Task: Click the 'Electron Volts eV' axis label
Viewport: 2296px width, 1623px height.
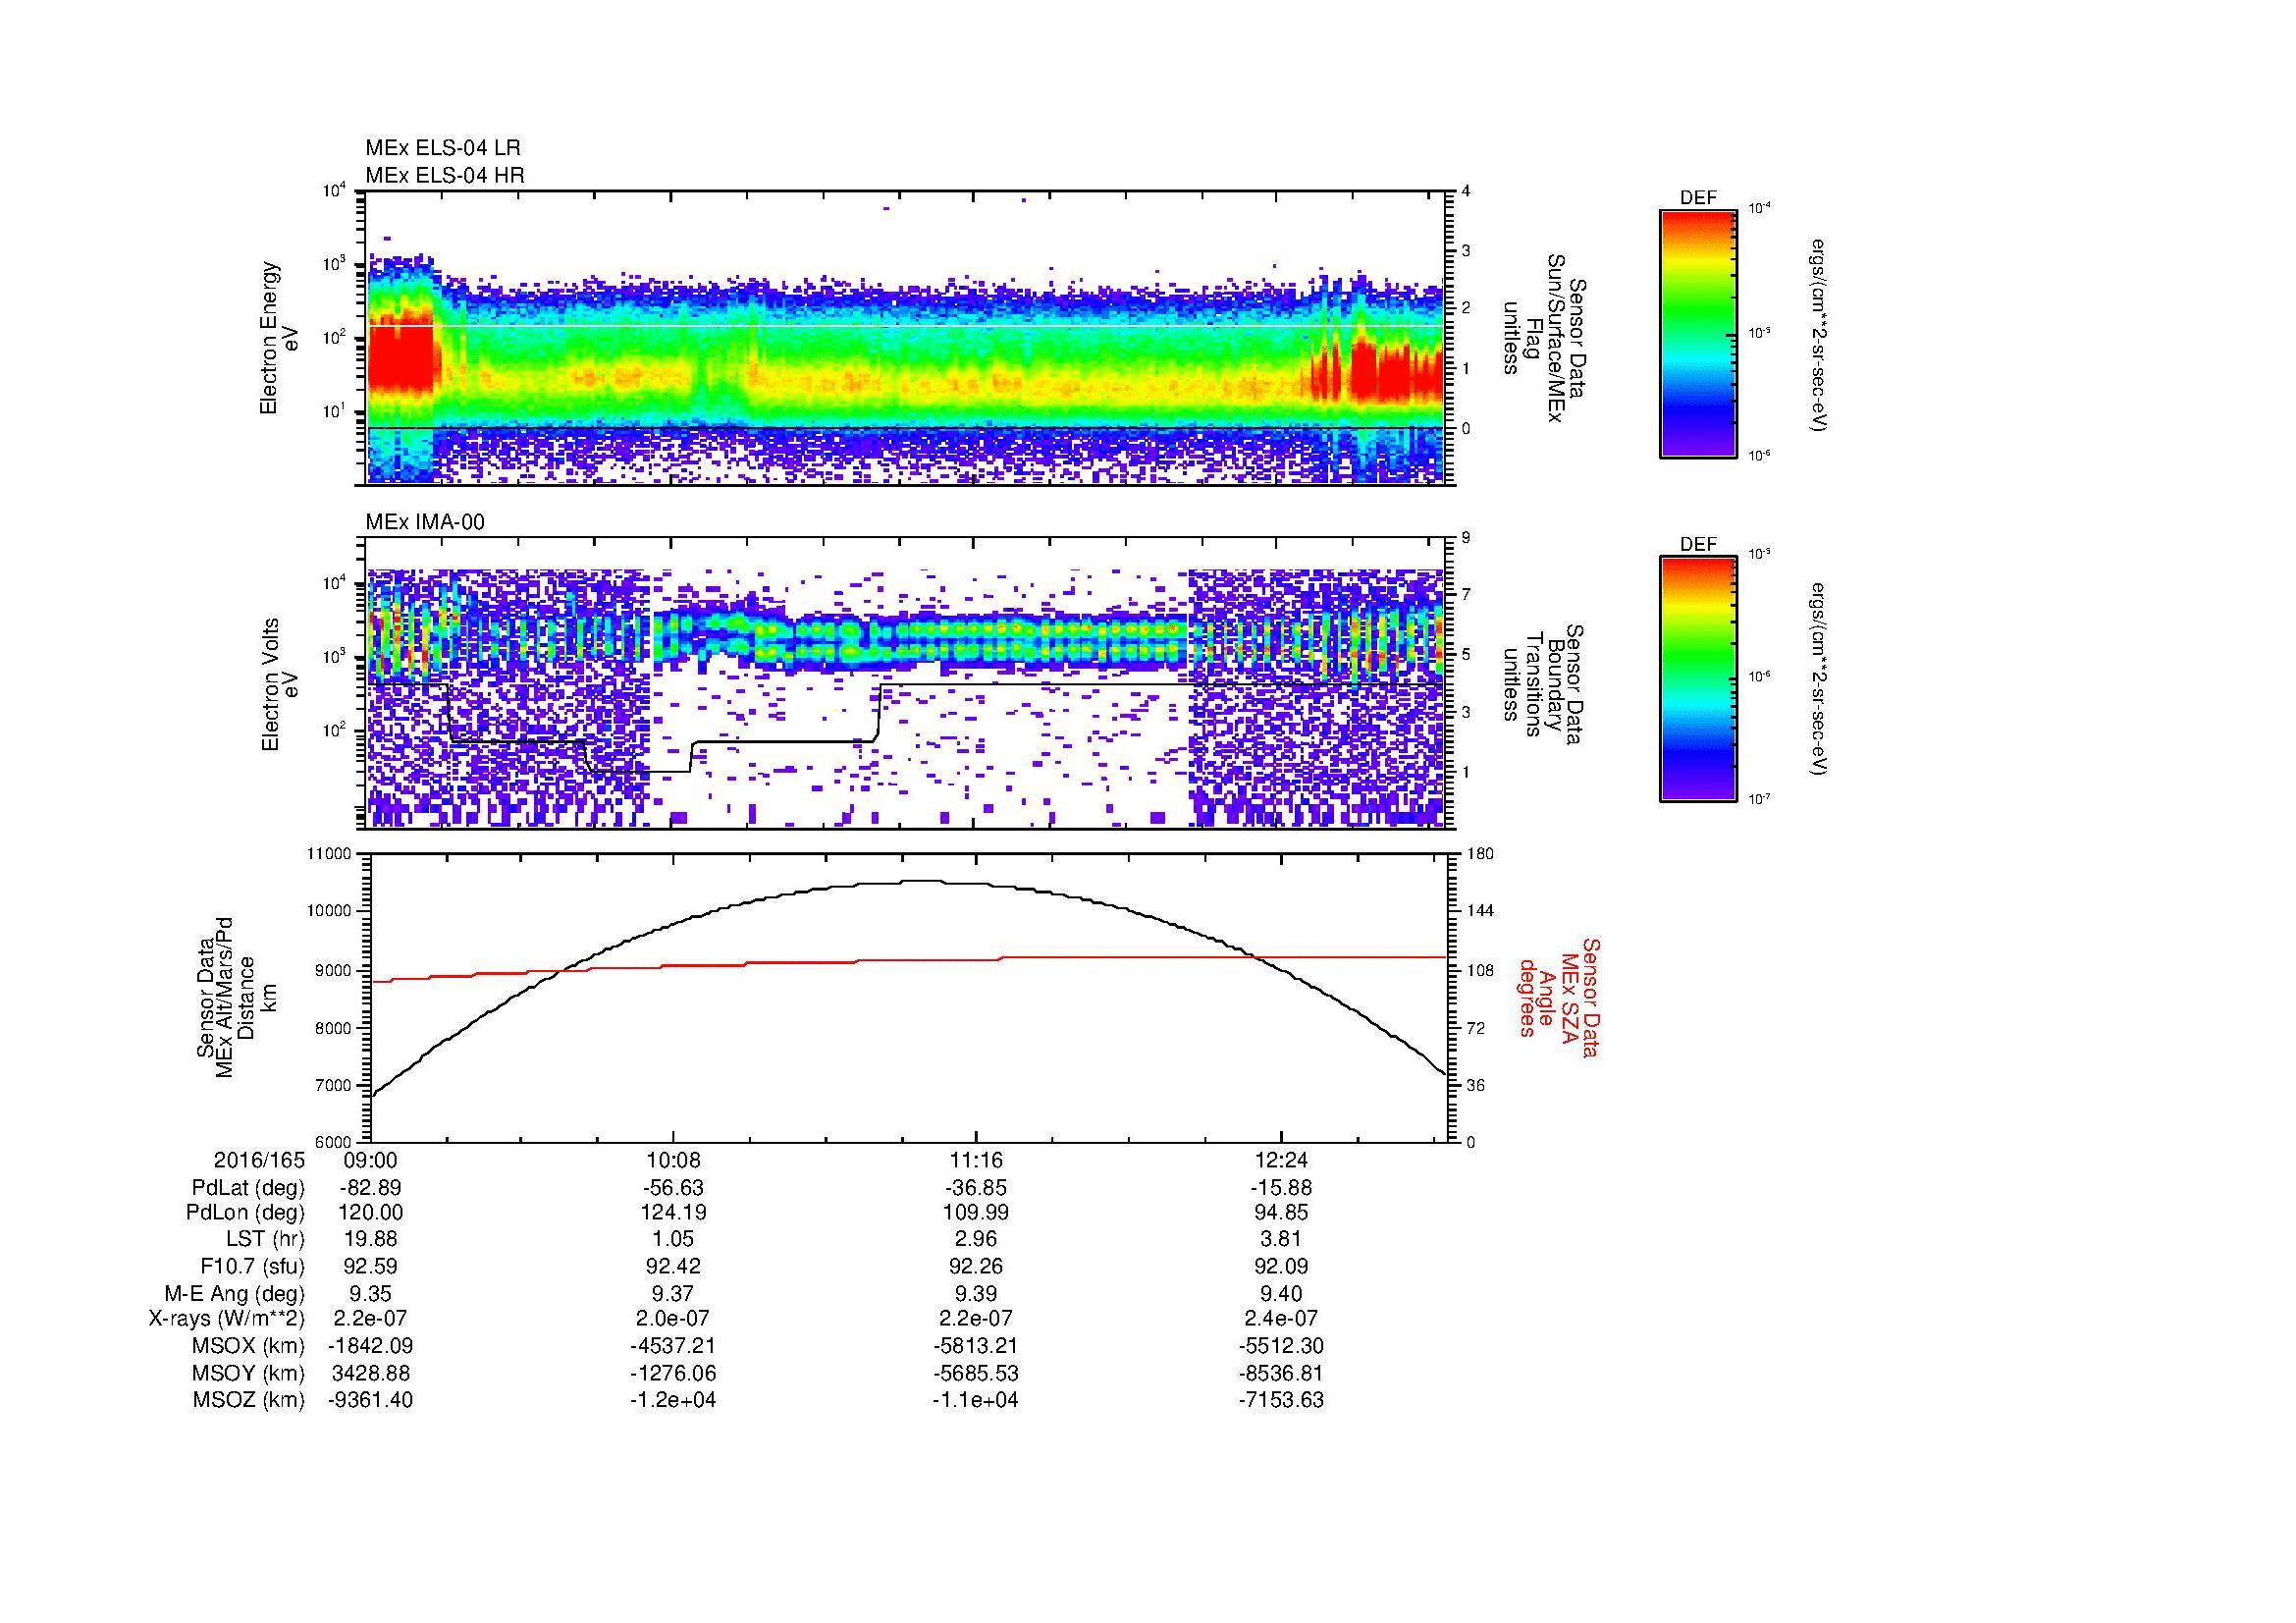Action: 279,685
